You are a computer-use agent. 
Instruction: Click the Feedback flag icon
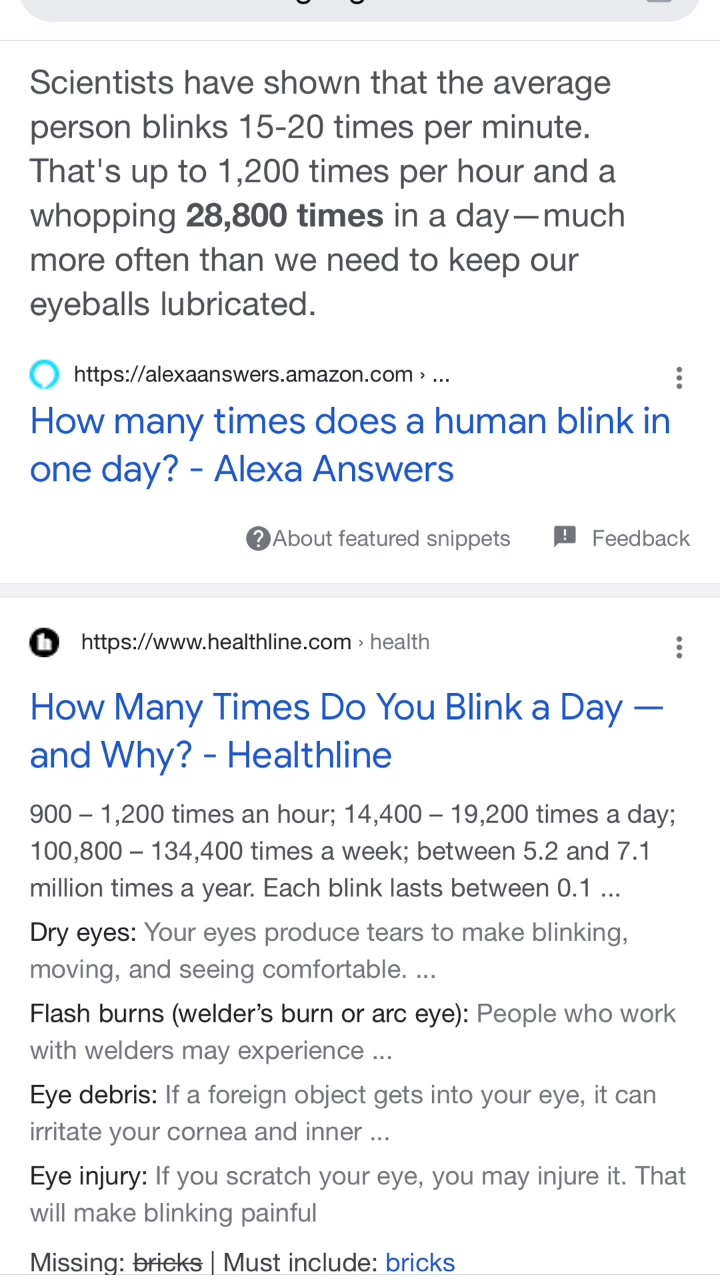565,537
